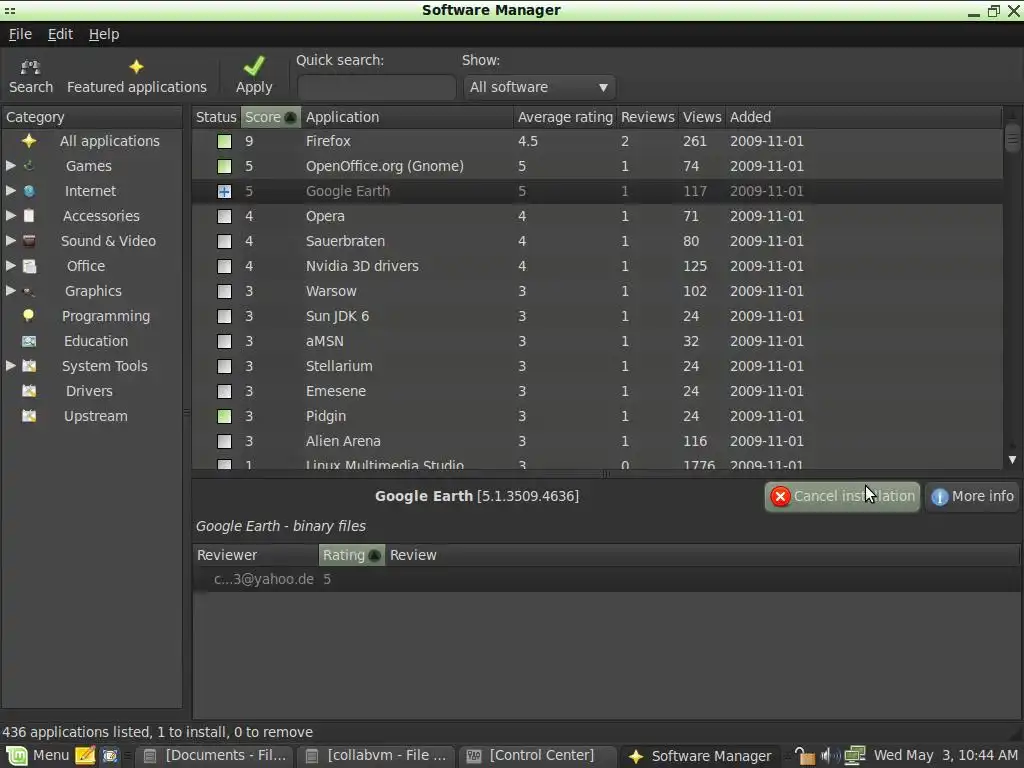Check the Stellarium status checkbox
Image resolution: width=1024 pixels, height=768 pixels.
click(x=224, y=366)
